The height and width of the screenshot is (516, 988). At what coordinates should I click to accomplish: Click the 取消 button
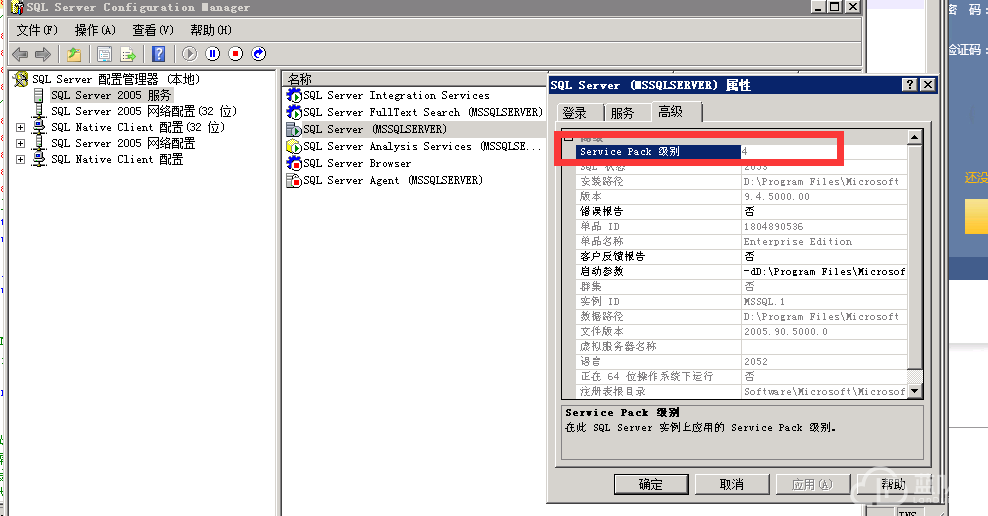coord(732,484)
